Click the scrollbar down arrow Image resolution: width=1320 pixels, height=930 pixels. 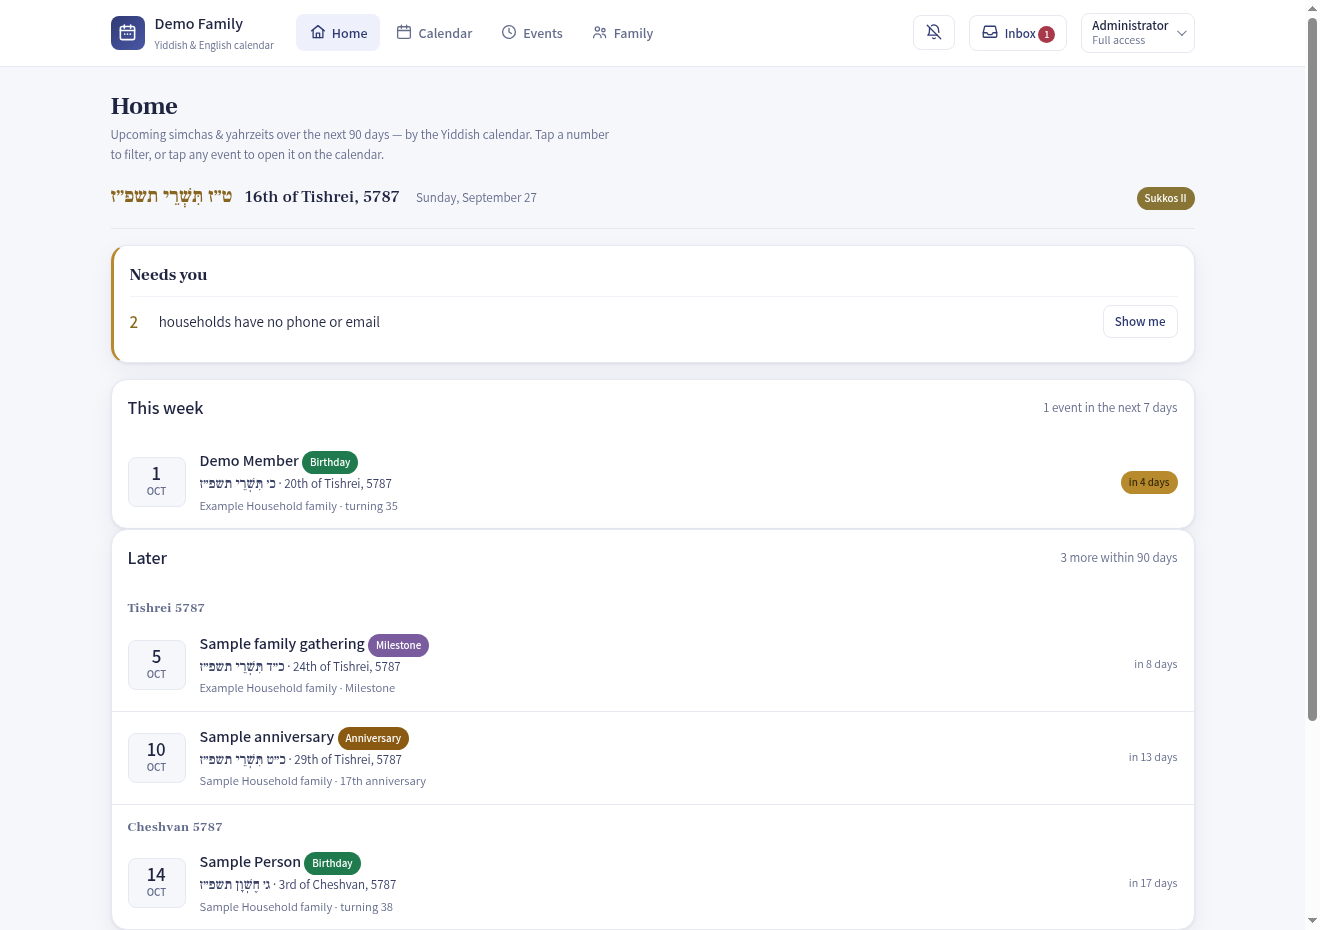(x=1313, y=921)
